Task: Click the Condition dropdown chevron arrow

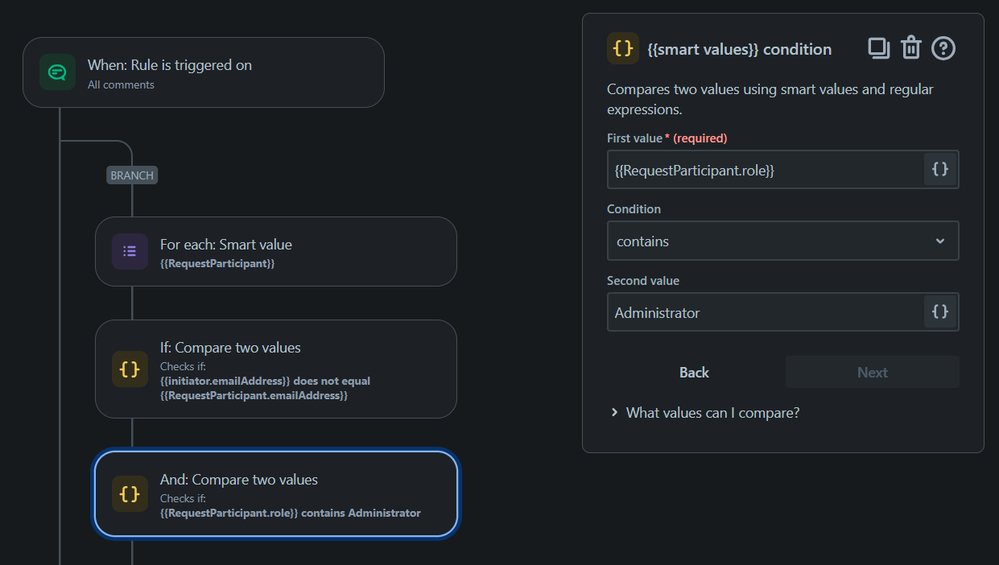Action: click(940, 241)
